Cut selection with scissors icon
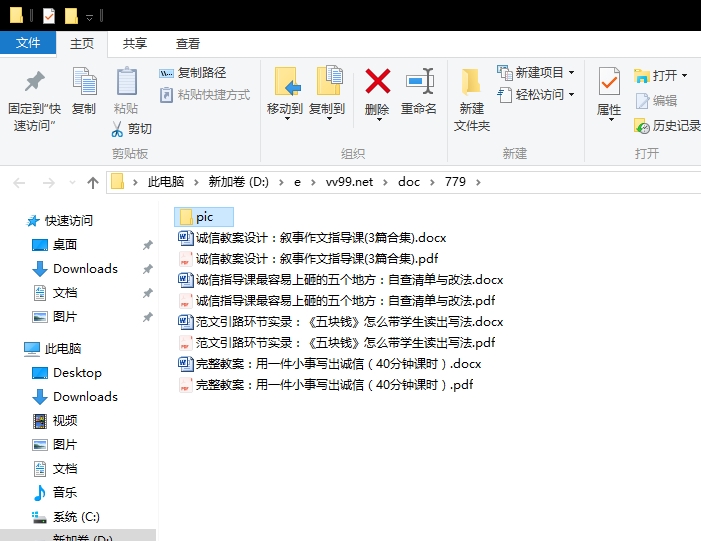 pyautogui.click(x=131, y=129)
